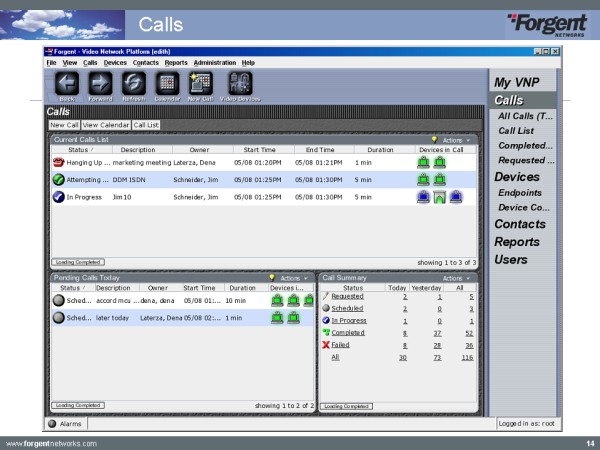Click the In Progress call status icon

tap(58, 197)
